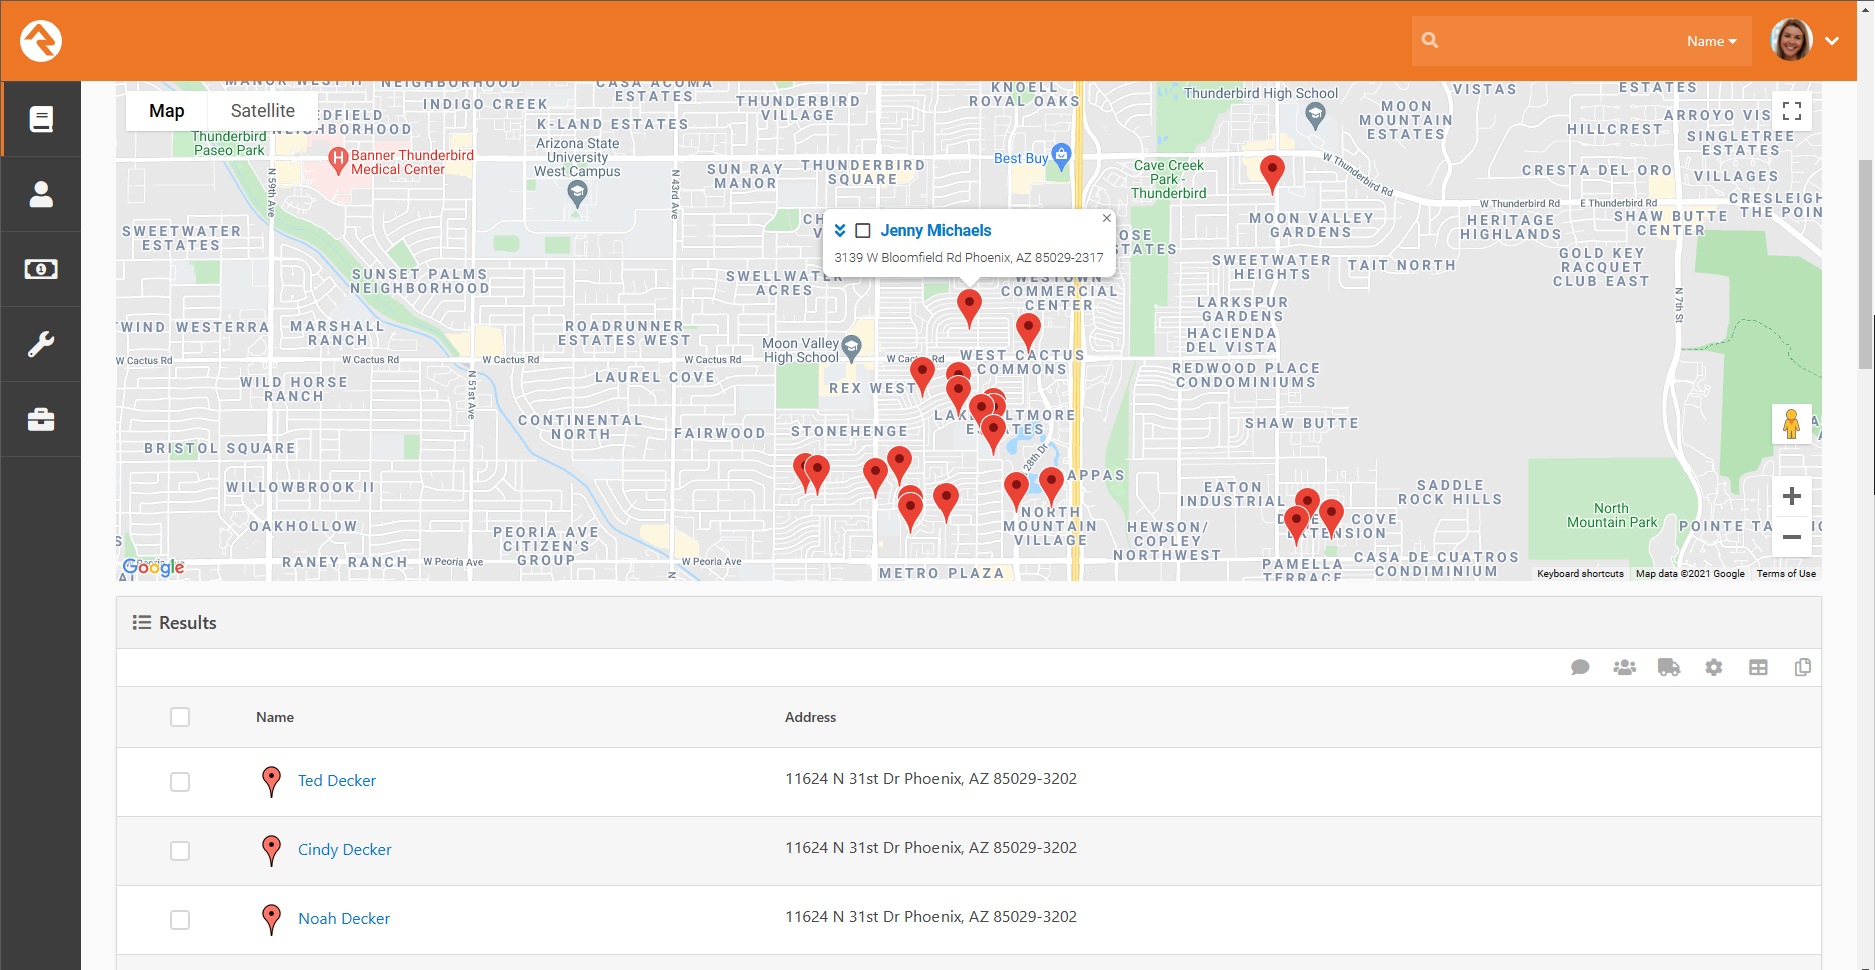Screen dimensions: 1875x970
Task: Open the money icon in the sidebar
Action: coord(41,269)
